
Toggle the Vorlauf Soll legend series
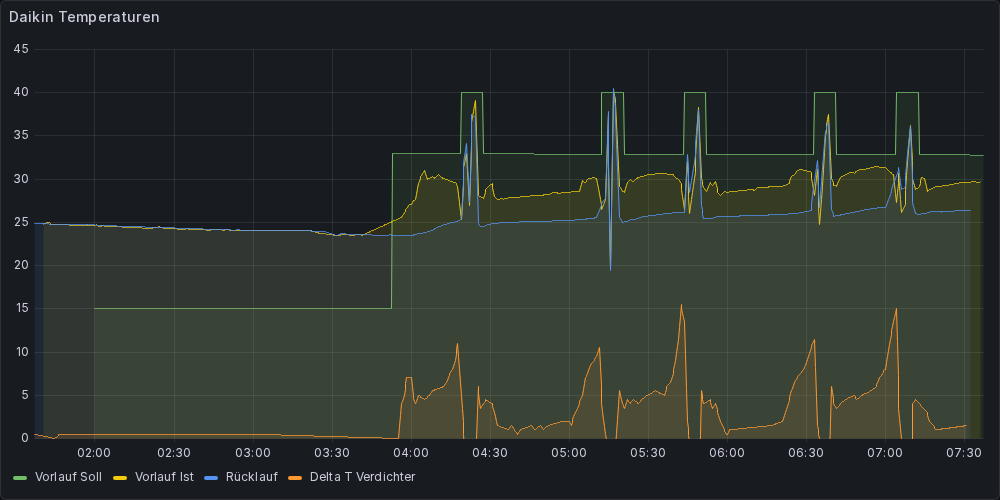click(x=68, y=476)
